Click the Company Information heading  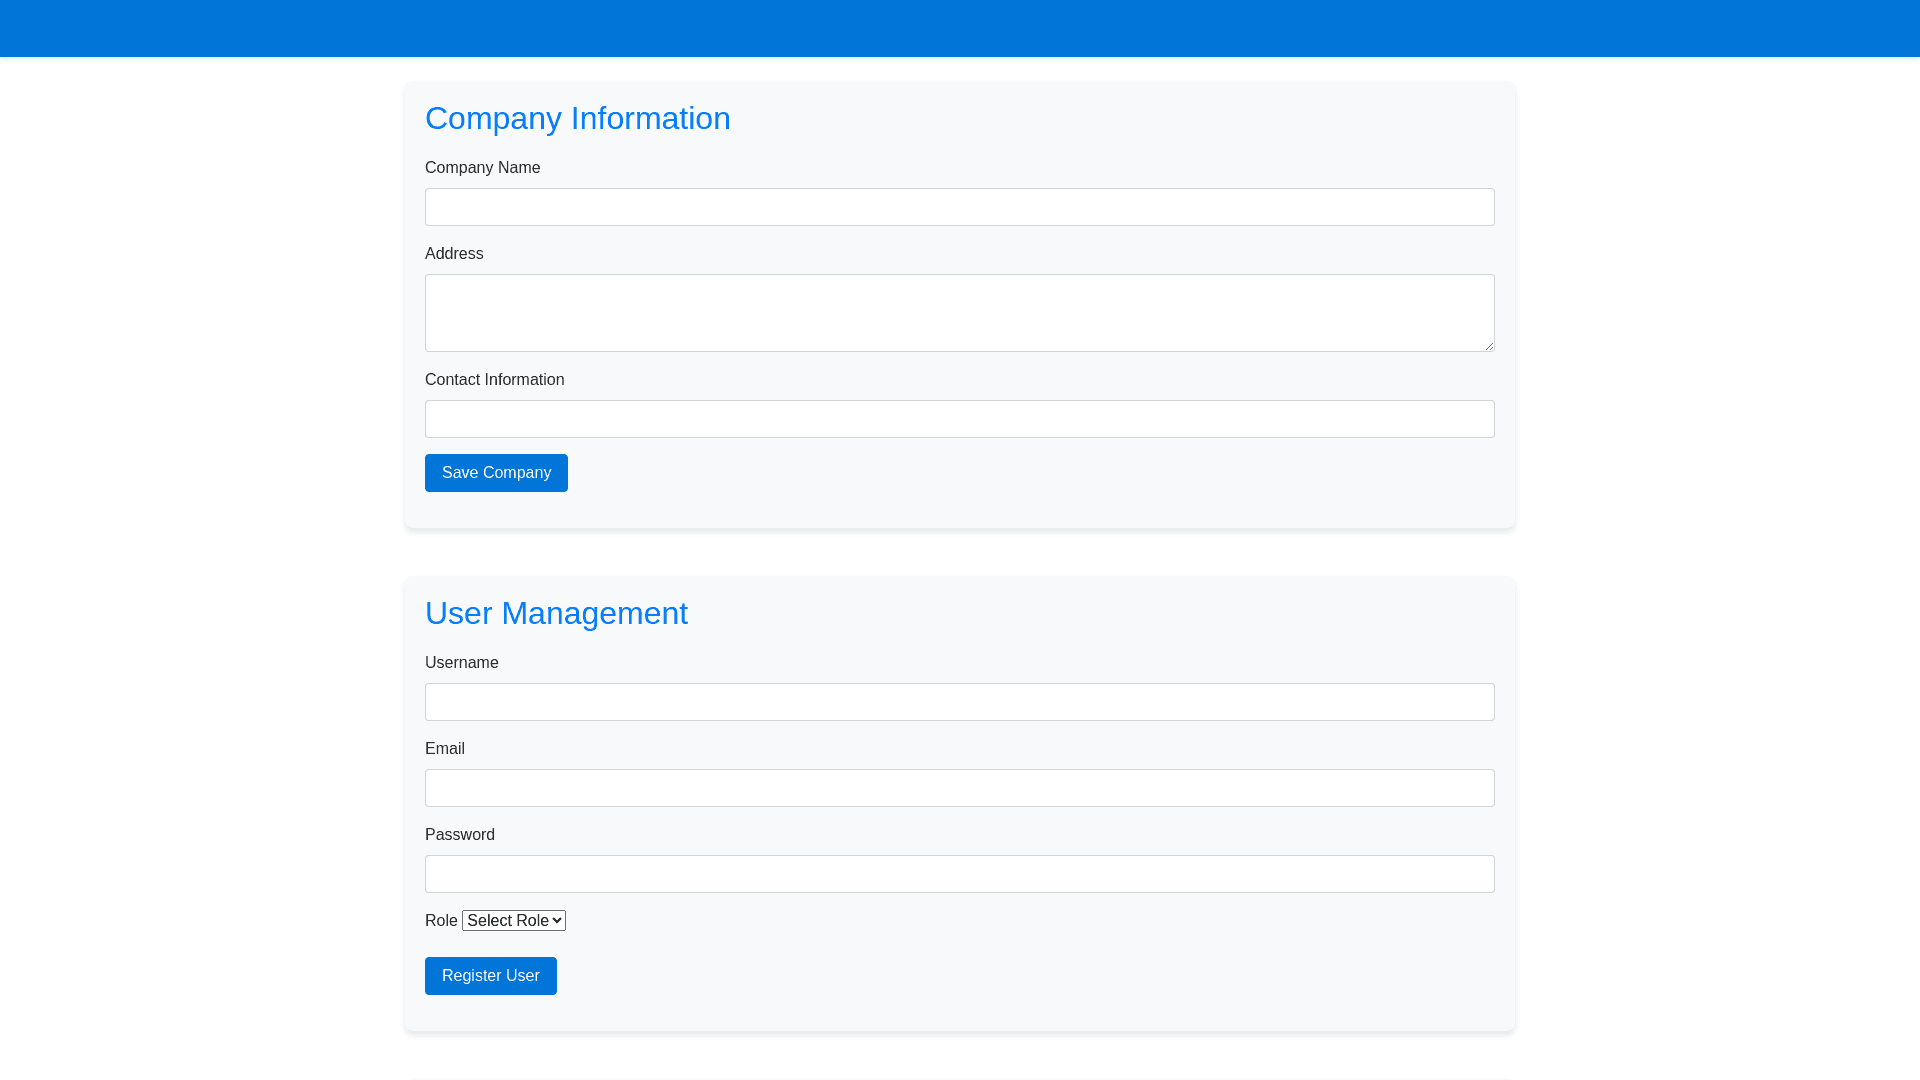point(577,118)
